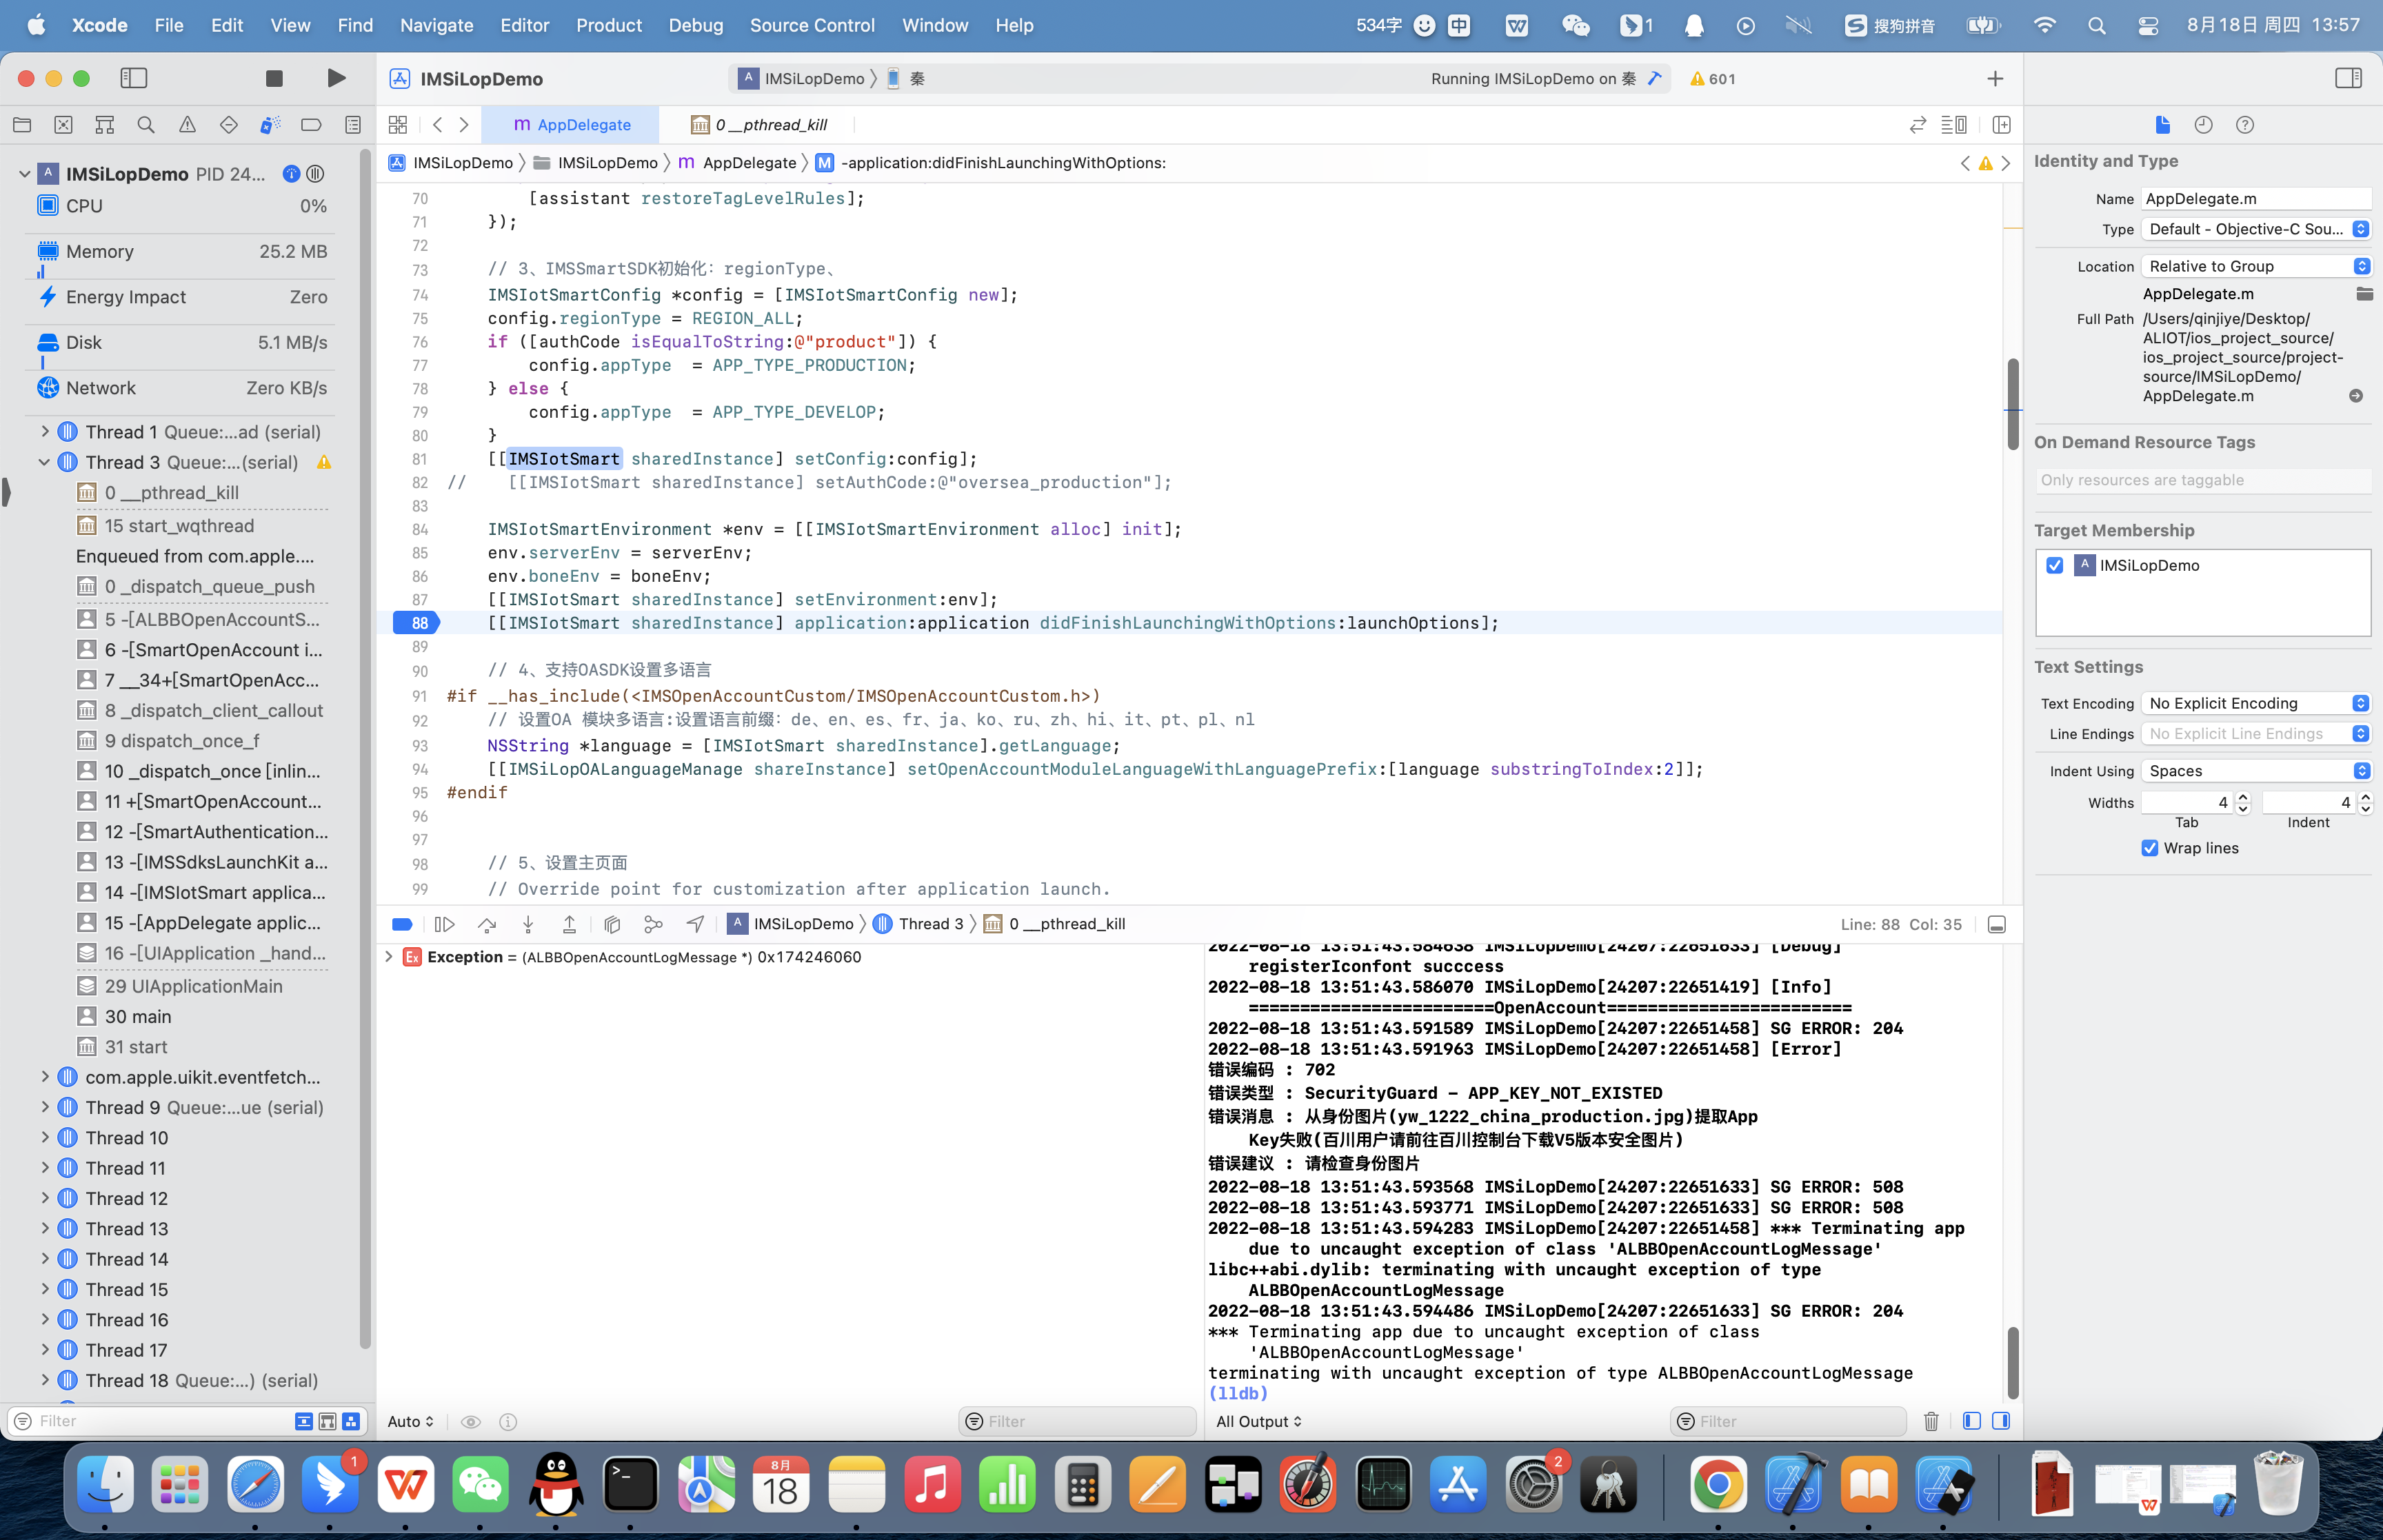The width and height of the screenshot is (2383, 1540).
Task: Open the Debug menu
Action: coord(696,25)
